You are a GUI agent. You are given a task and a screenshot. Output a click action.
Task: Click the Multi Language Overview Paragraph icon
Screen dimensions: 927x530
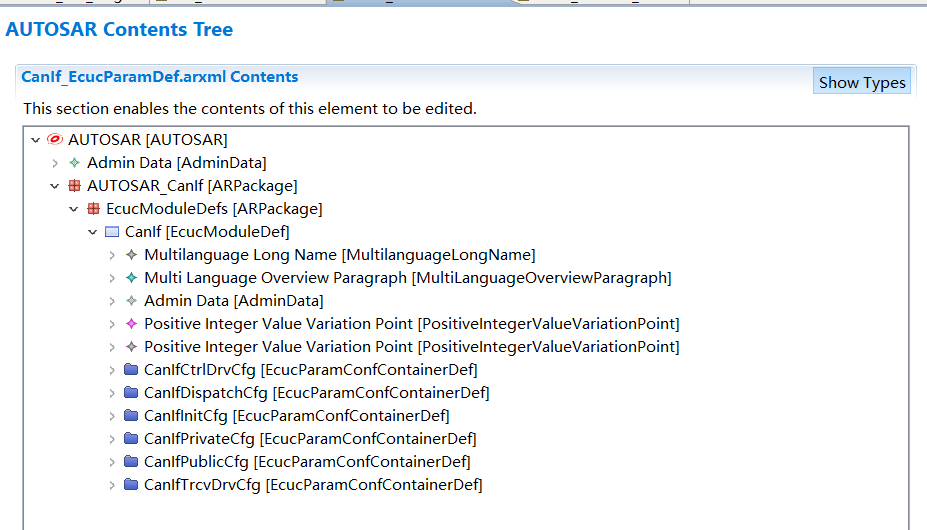[x=131, y=278]
